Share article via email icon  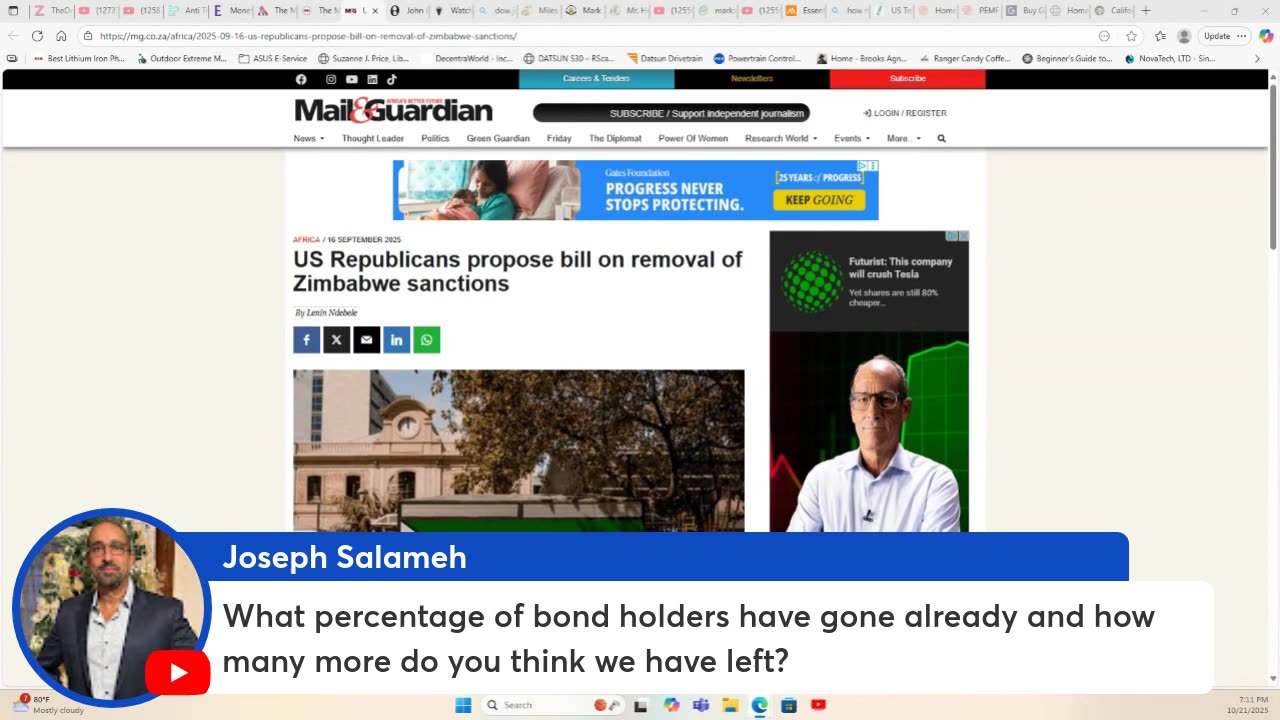(x=366, y=340)
